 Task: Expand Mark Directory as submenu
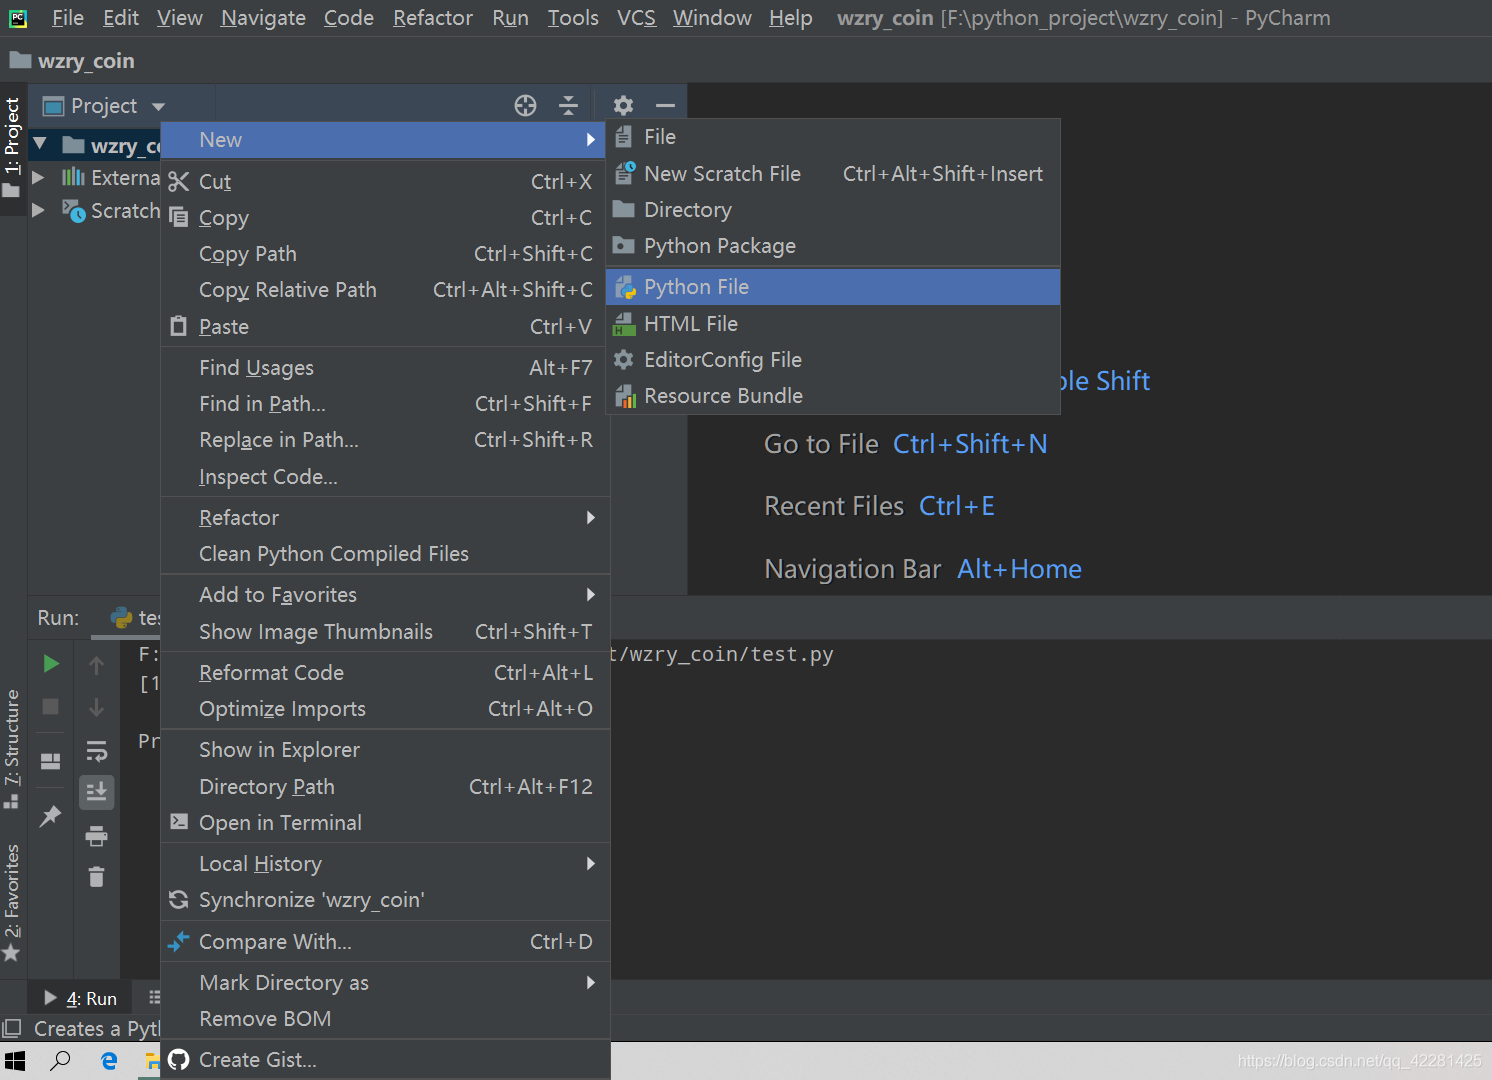click(591, 982)
